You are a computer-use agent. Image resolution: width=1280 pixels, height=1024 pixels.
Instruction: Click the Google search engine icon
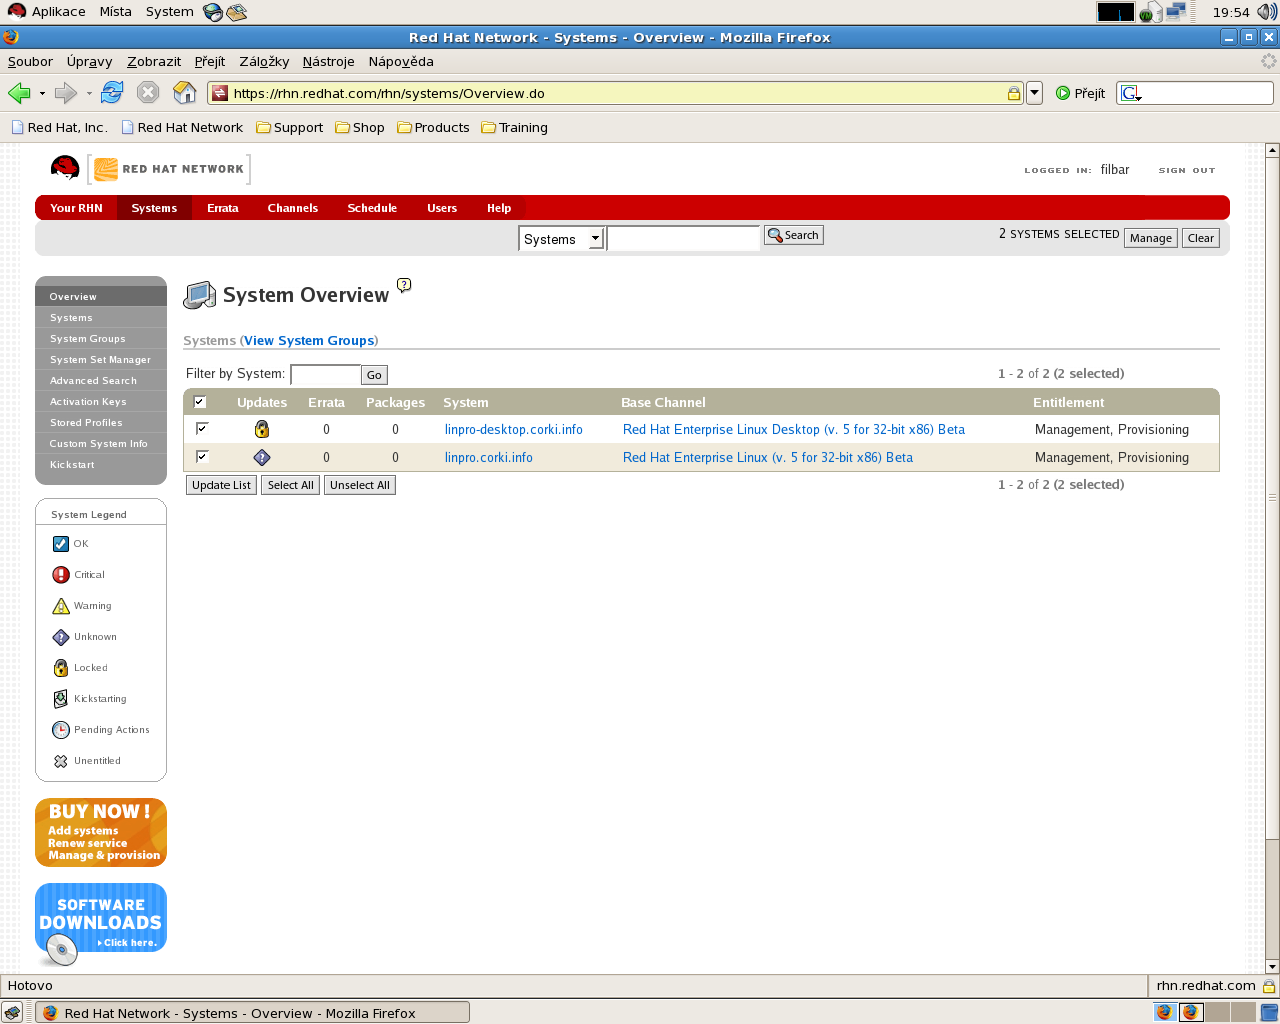[x=1130, y=93]
